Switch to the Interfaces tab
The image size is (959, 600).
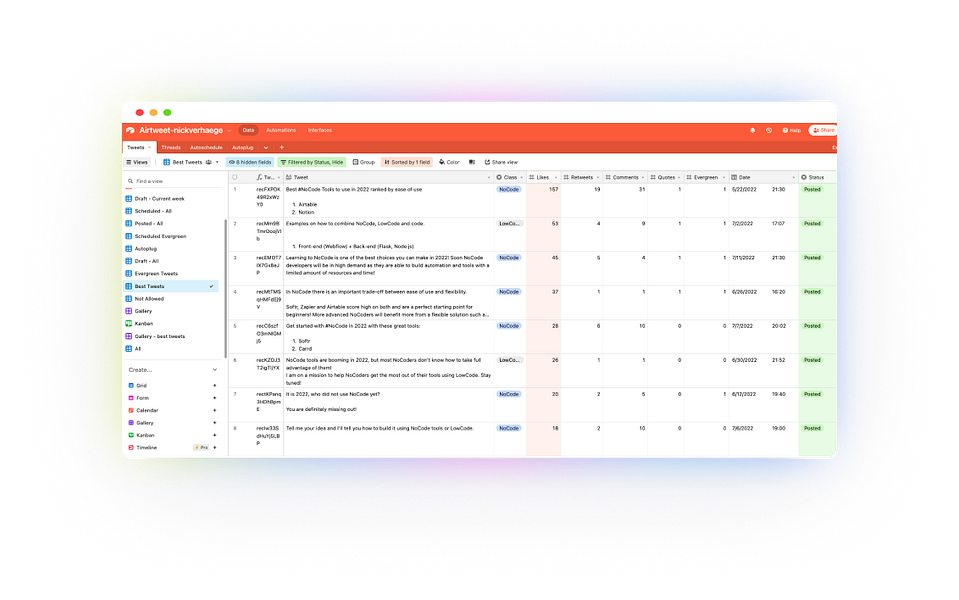(x=320, y=130)
